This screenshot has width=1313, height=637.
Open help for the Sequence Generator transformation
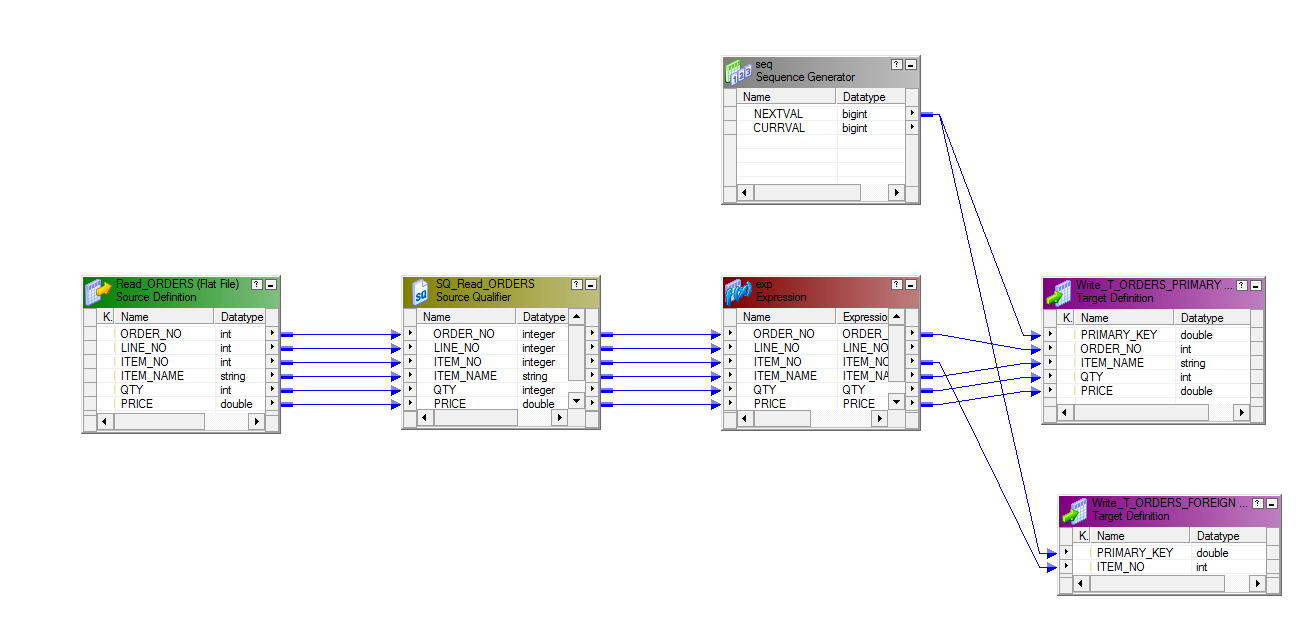[x=897, y=64]
